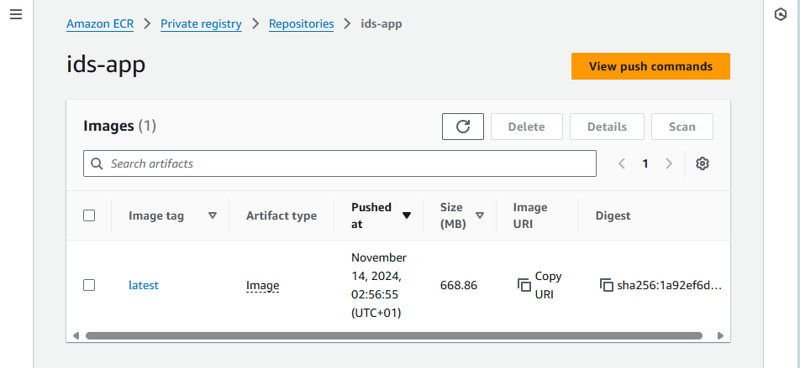Go to Private registry breadcrumb
The image size is (800, 368).
click(201, 24)
